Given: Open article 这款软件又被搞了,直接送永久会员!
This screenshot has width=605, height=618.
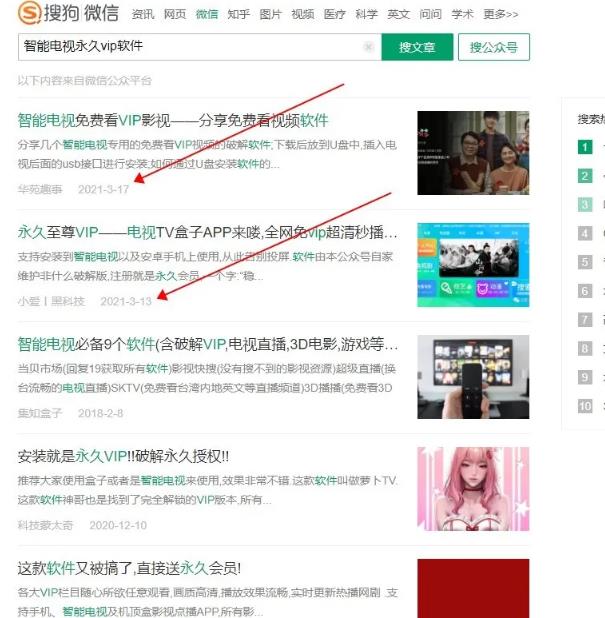Looking at the screenshot, I should pos(129,568).
